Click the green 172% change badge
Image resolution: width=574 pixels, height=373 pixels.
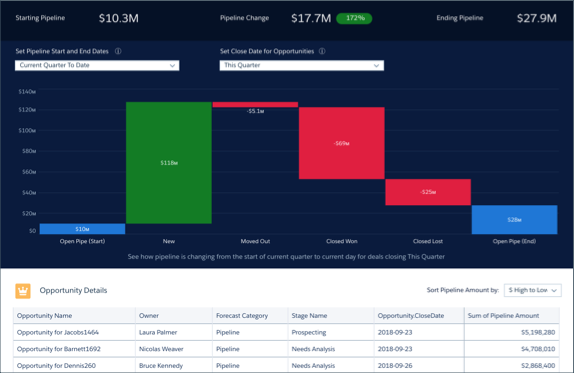[354, 18]
